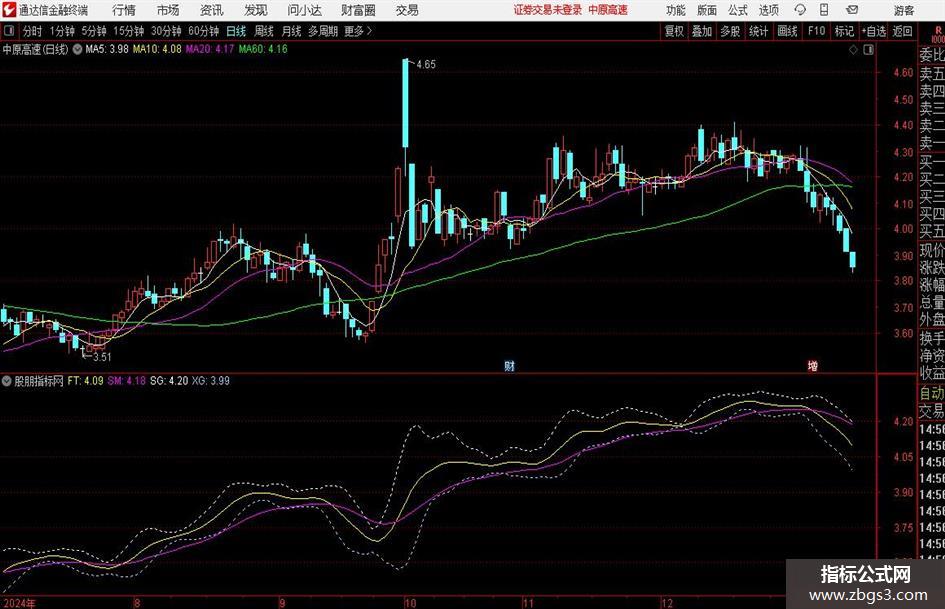The height and width of the screenshot is (609, 945).
Task: Open the 画线 drawing tools
Action: click(787, 31)
